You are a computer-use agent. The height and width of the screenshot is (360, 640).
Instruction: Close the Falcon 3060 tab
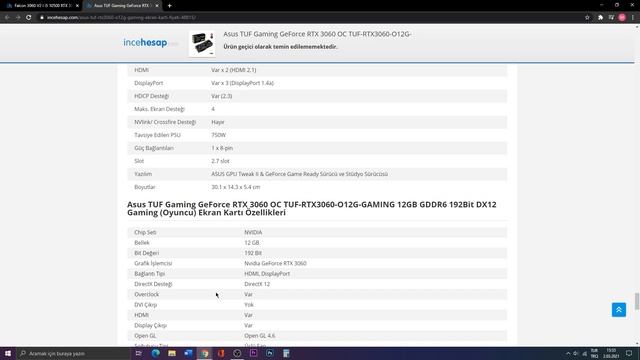pos(77,6)
